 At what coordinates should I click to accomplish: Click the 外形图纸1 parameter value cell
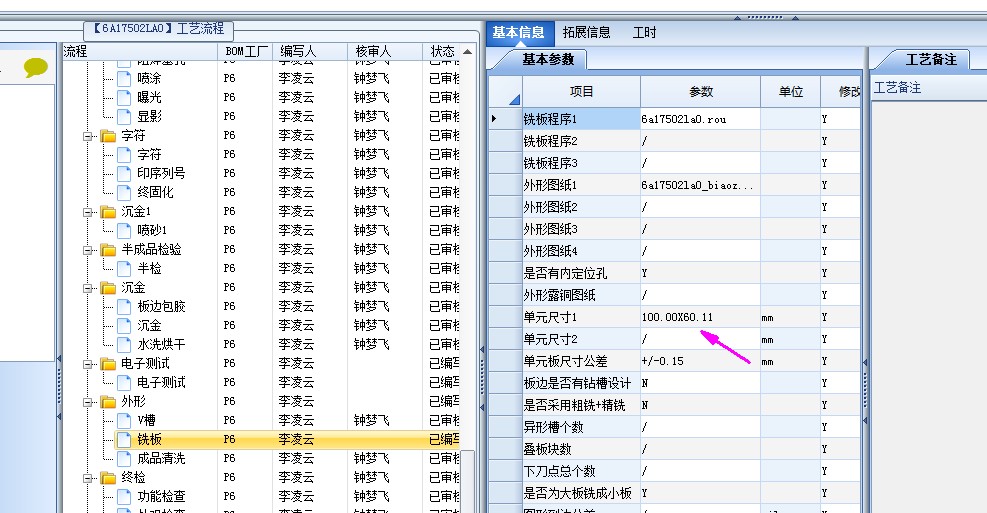(700, 185)
